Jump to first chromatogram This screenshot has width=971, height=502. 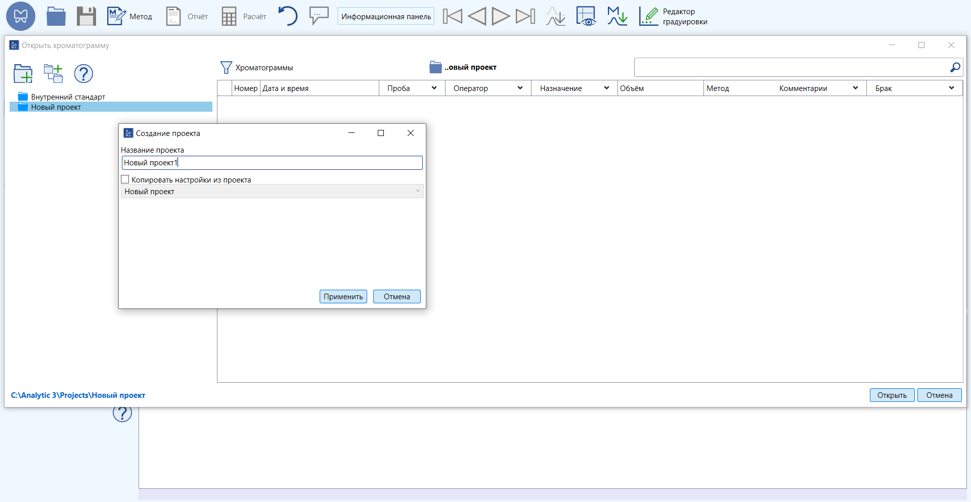[453, 16]
